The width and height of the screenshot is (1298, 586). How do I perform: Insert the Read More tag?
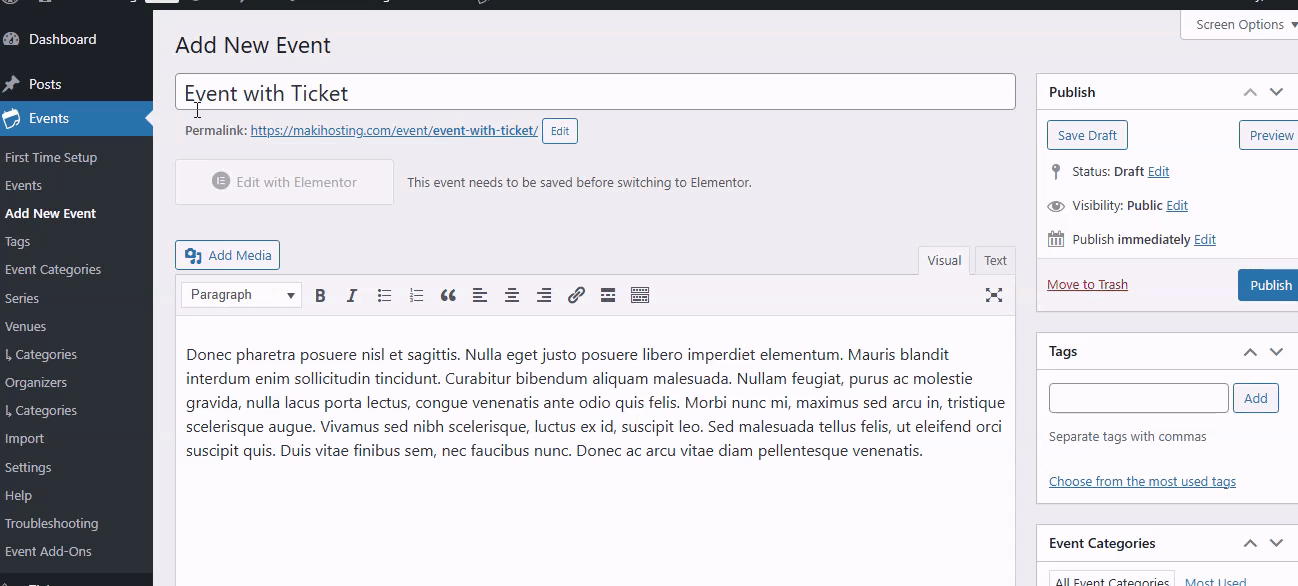608,295
